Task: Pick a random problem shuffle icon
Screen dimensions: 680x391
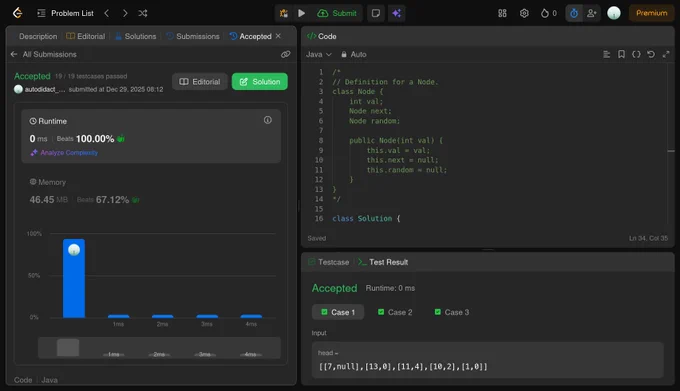Action: (143, 13)
